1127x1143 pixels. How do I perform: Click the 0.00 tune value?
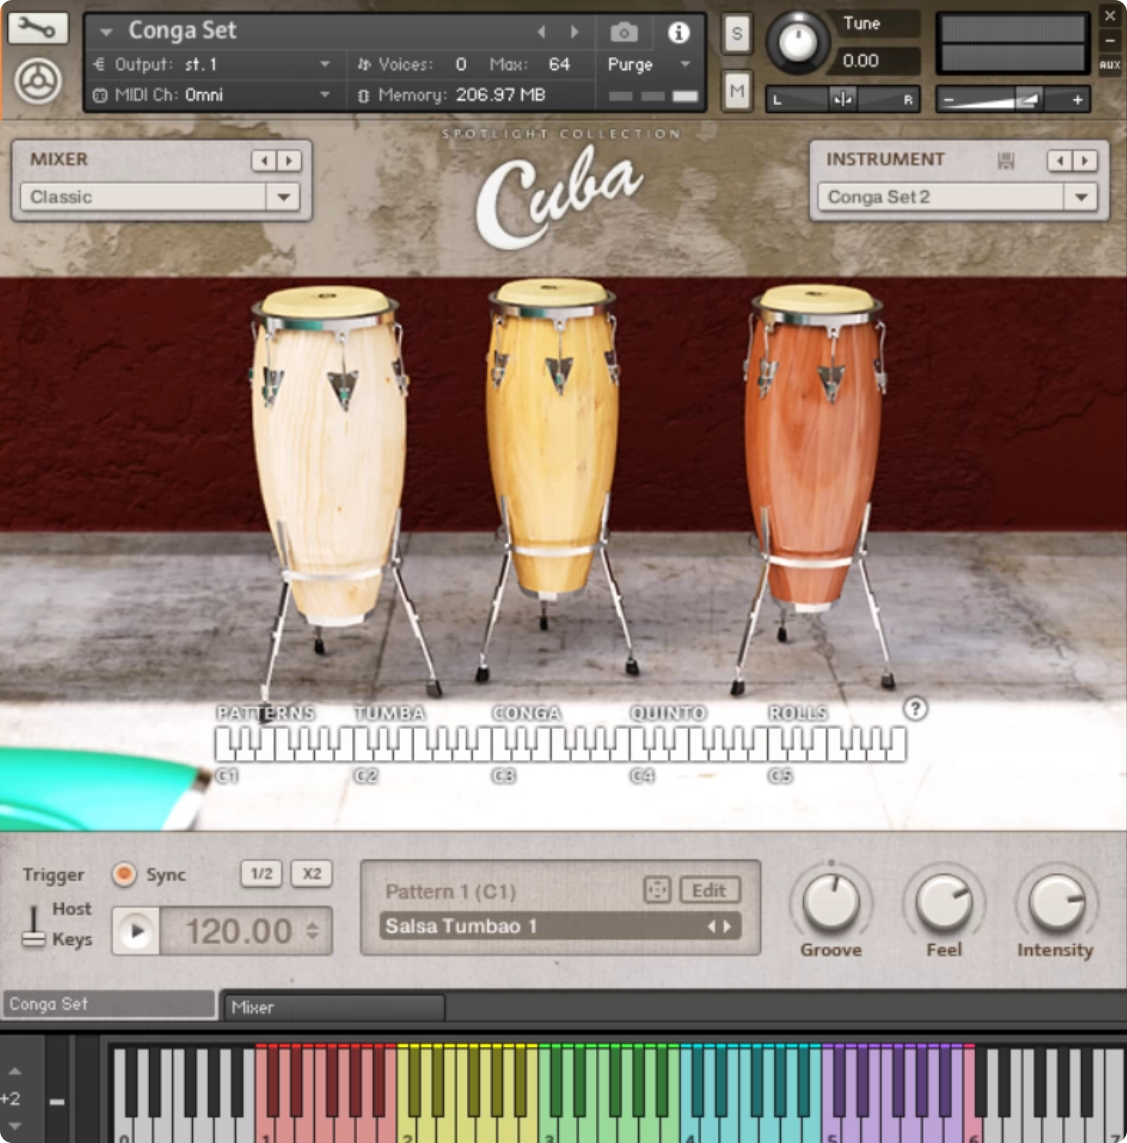[861, 61]
